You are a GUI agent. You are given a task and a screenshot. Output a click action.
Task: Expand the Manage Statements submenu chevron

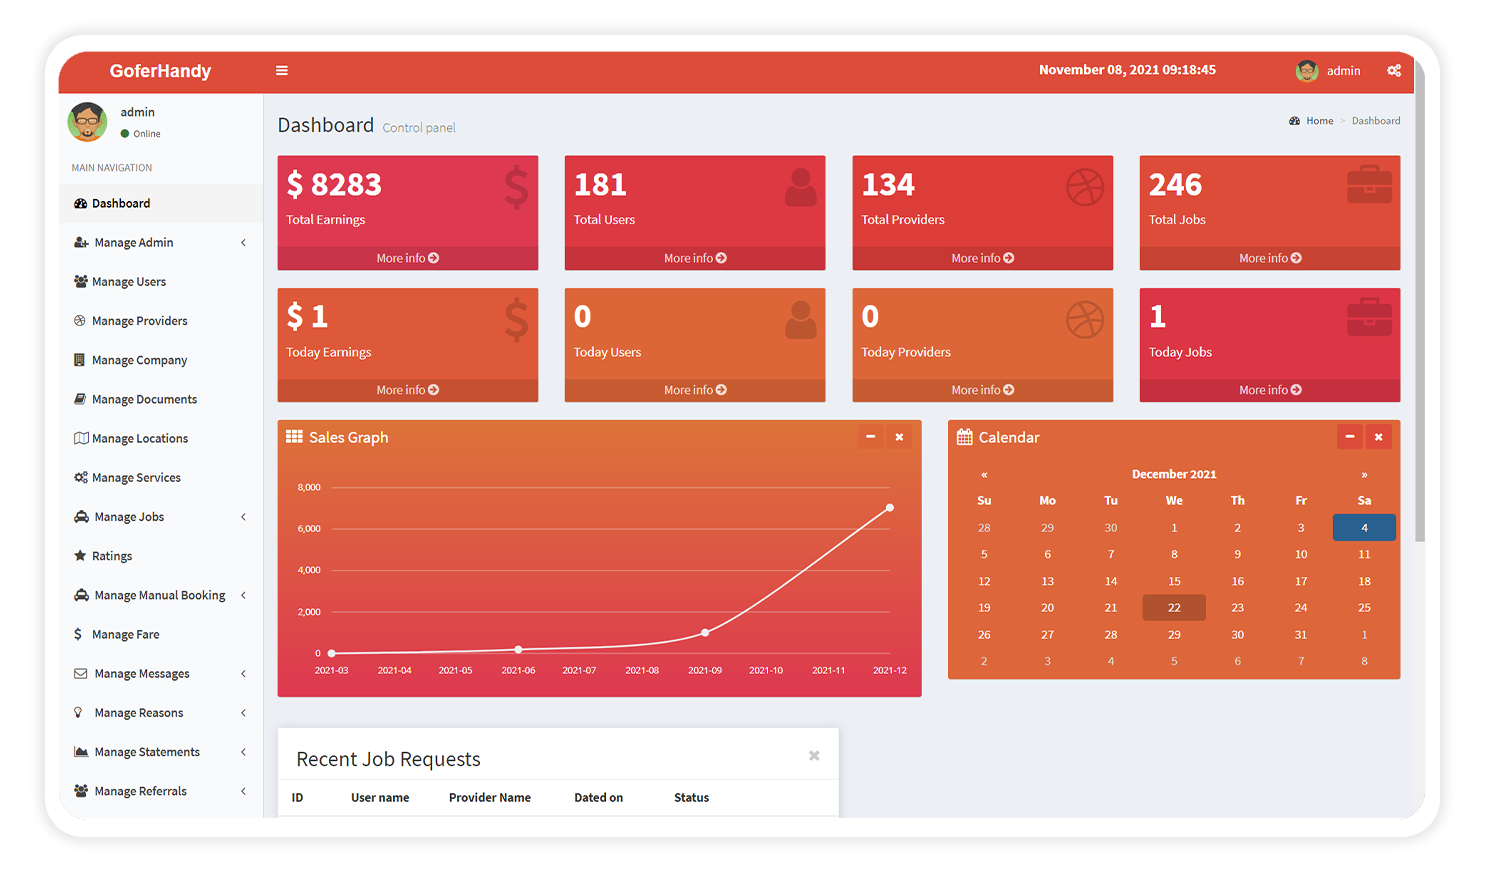click(243, 752)
